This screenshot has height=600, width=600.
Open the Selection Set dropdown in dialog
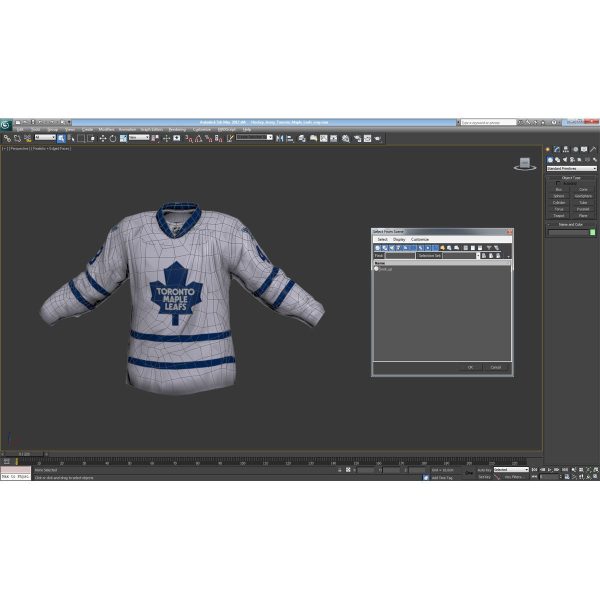pyautogui.click(x=461, y=256)
